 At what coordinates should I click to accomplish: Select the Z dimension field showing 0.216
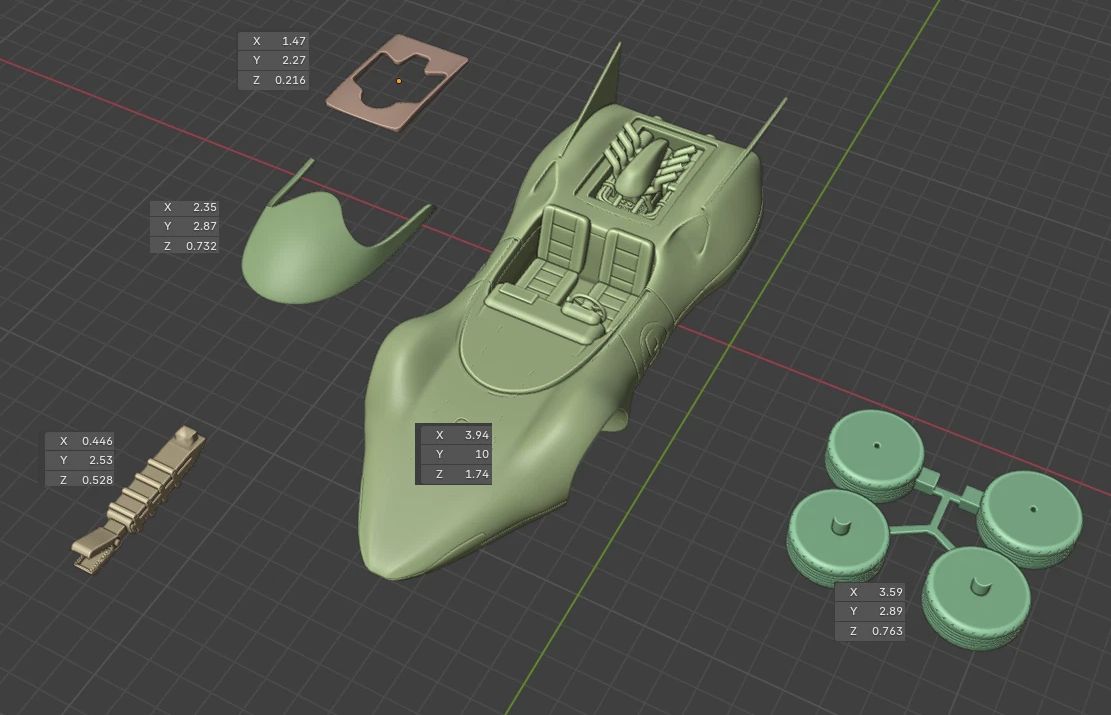273,80
